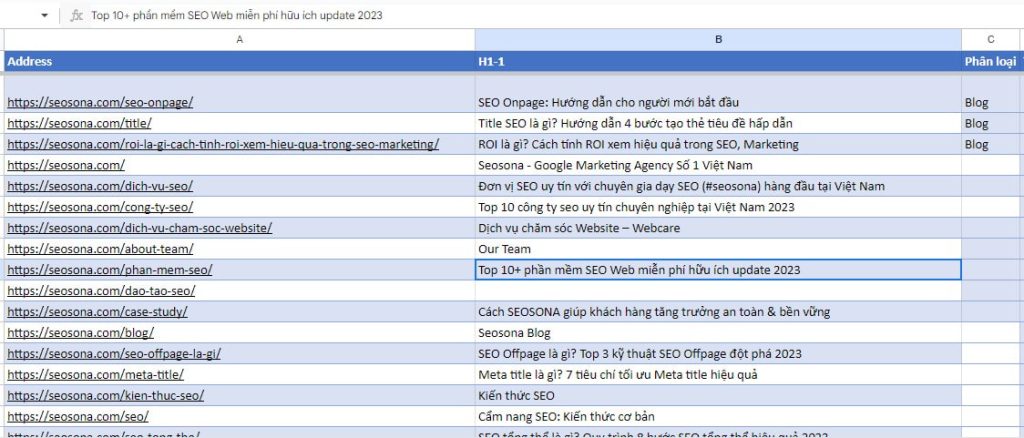Select empty H1-1 cell for dao-tao-seo row
Viewport: 1024px width, 438px height.
(x=718, y=290)
